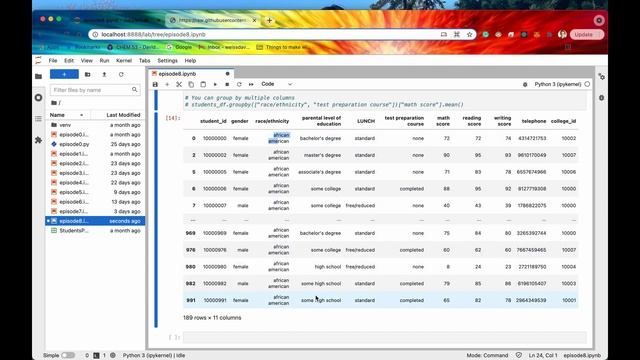
Task: Open the View menu
Action: tap(87, 60)
